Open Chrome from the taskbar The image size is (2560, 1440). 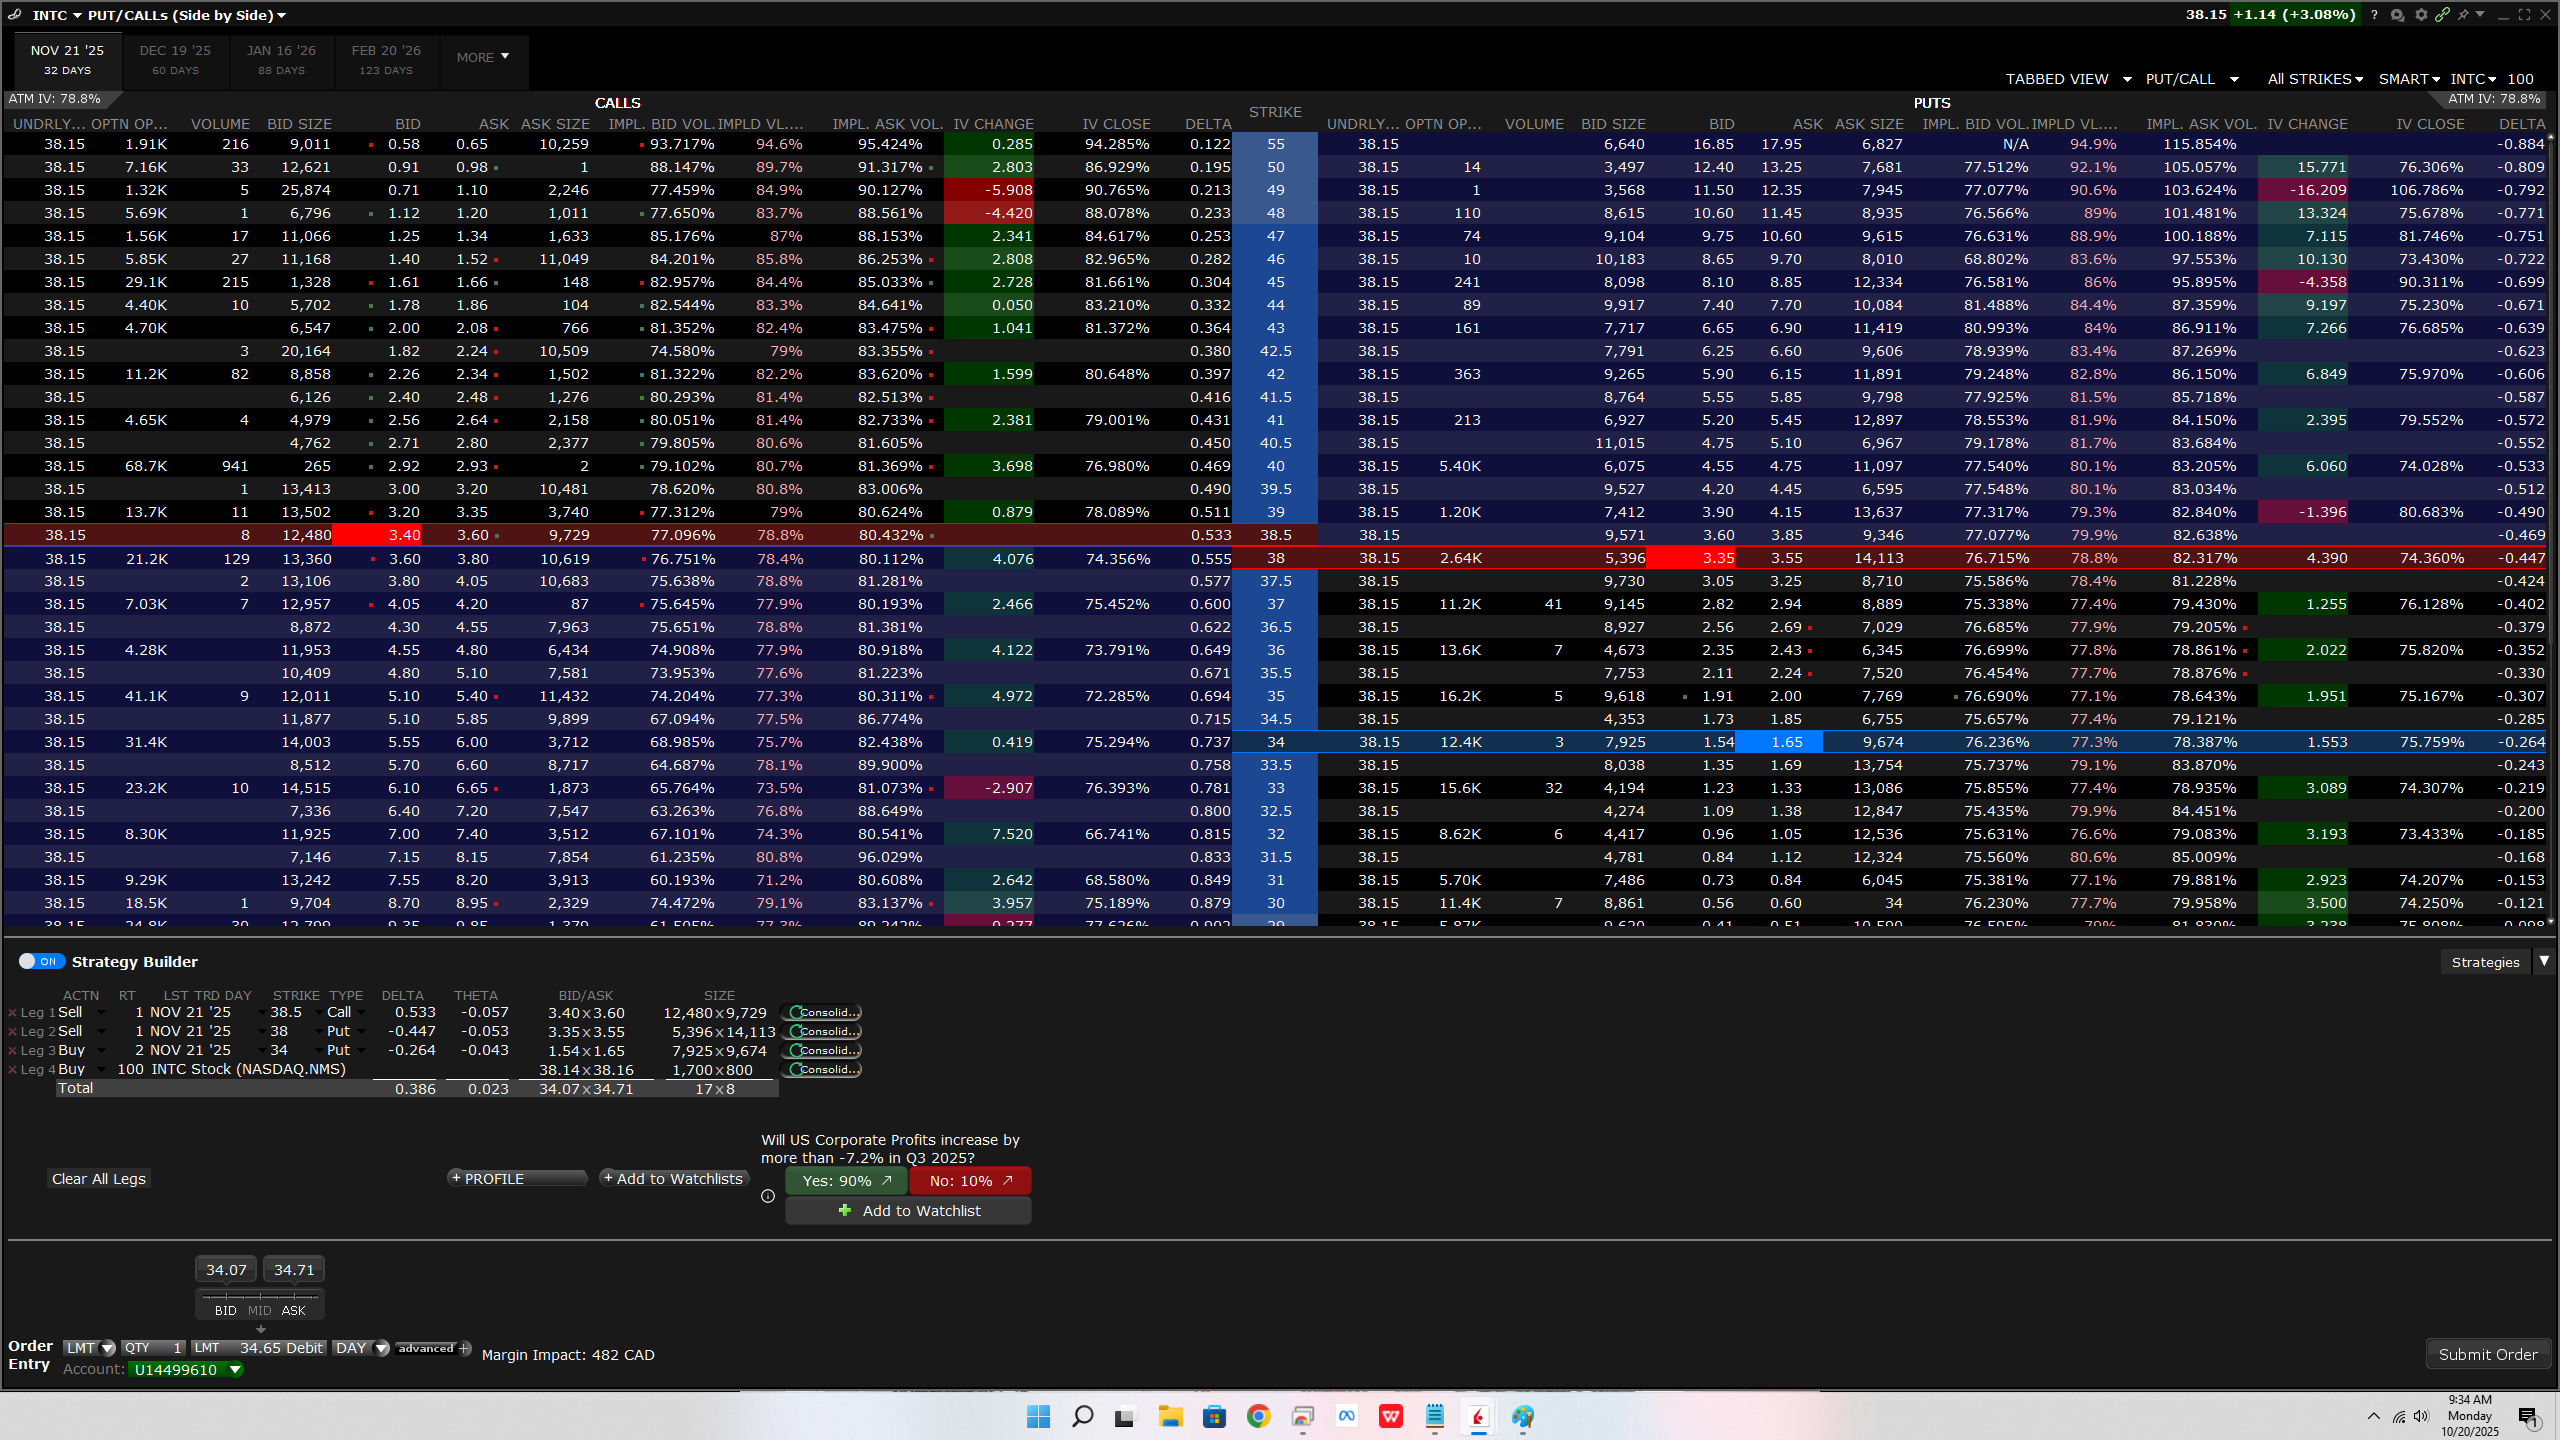click(1258, 1416)
